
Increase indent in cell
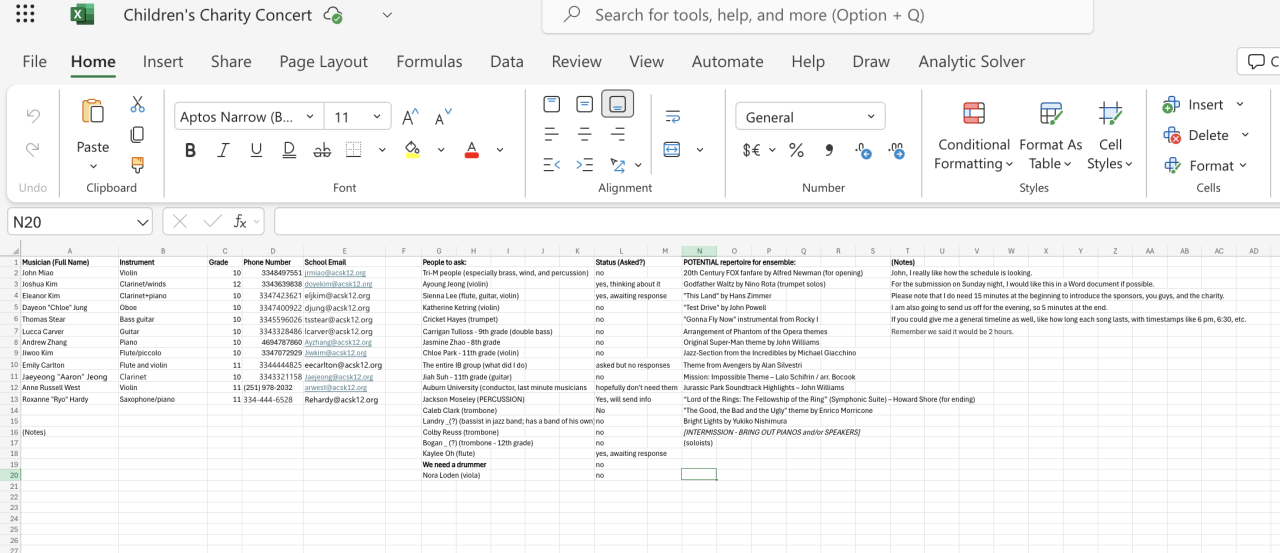pos(585,165)
